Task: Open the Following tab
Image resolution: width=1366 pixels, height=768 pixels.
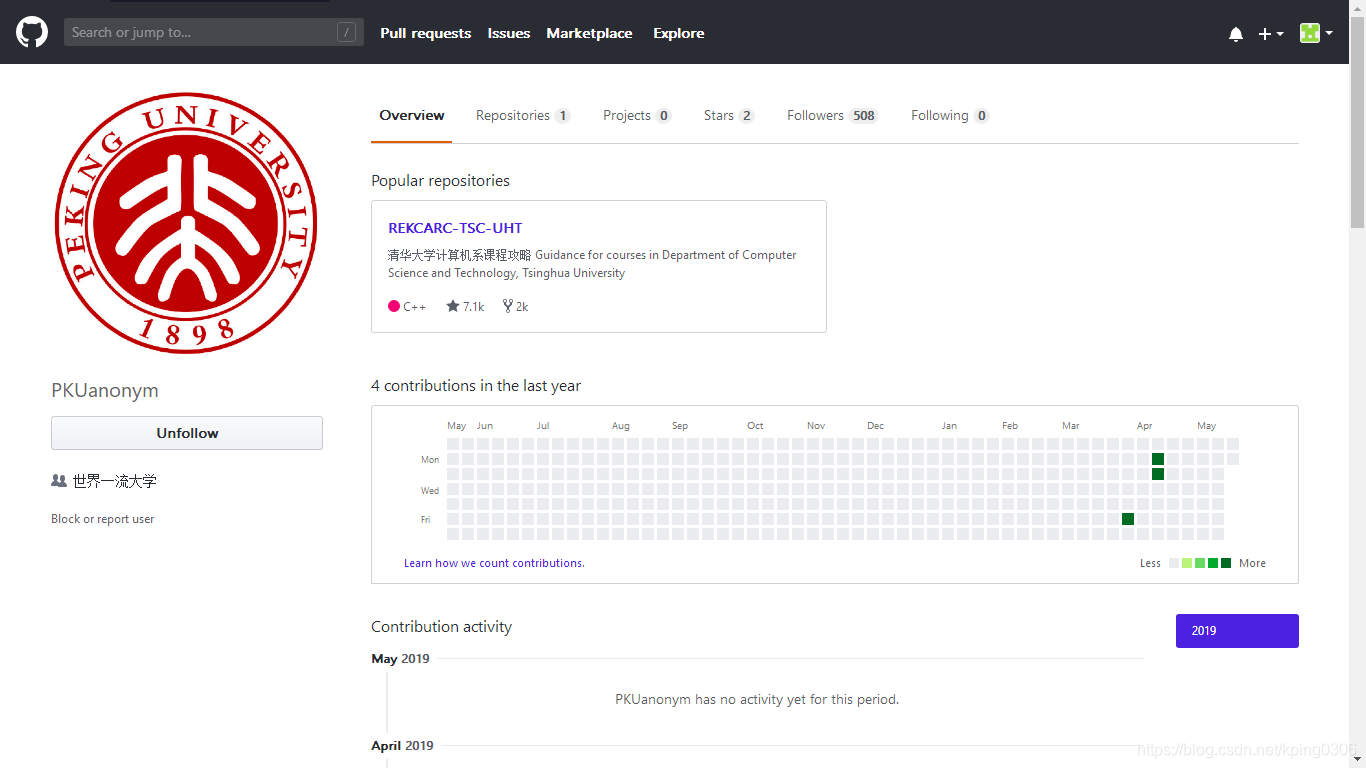Action: 950,115
